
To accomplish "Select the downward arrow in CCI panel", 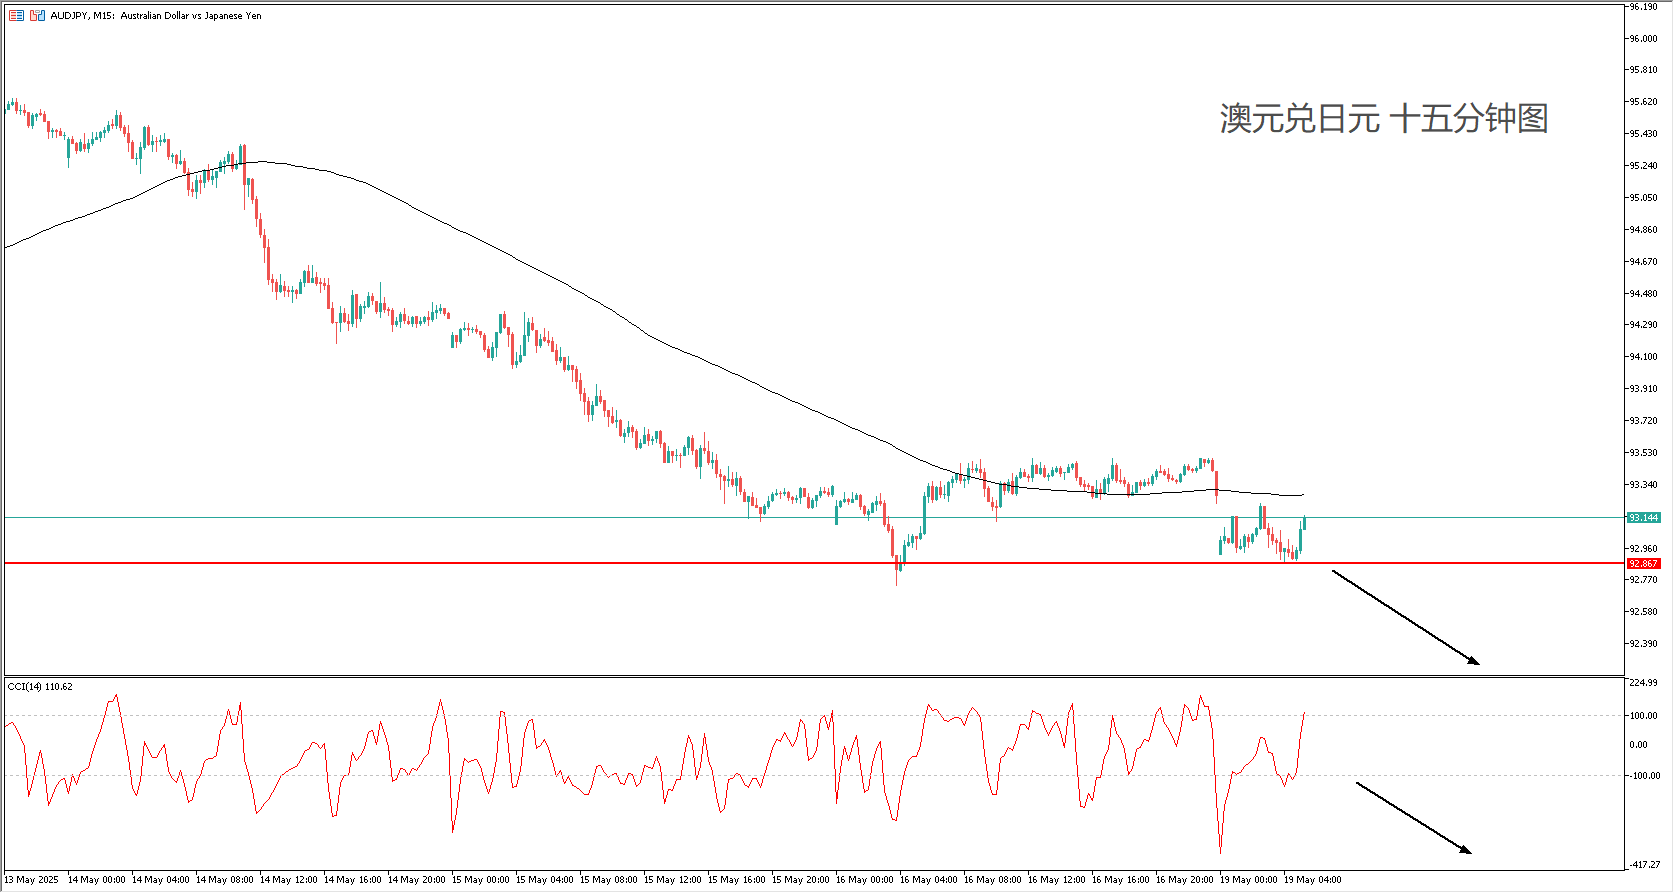I will coord(1413,817).
